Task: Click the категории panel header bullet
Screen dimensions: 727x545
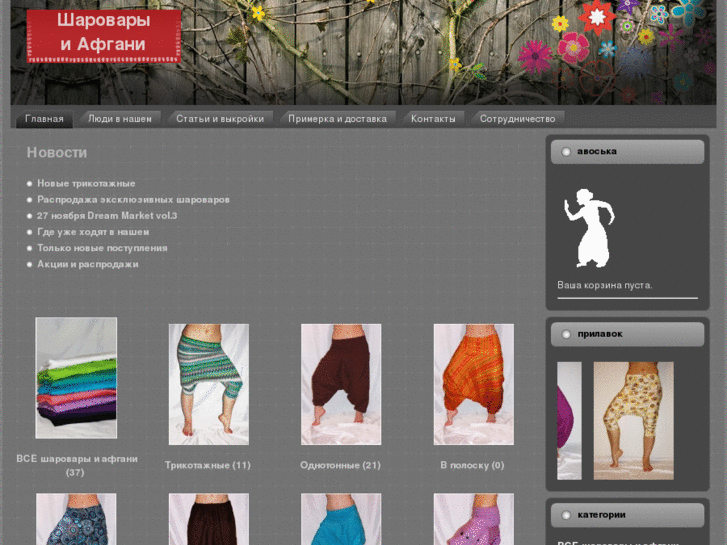Action: (566, 515)
